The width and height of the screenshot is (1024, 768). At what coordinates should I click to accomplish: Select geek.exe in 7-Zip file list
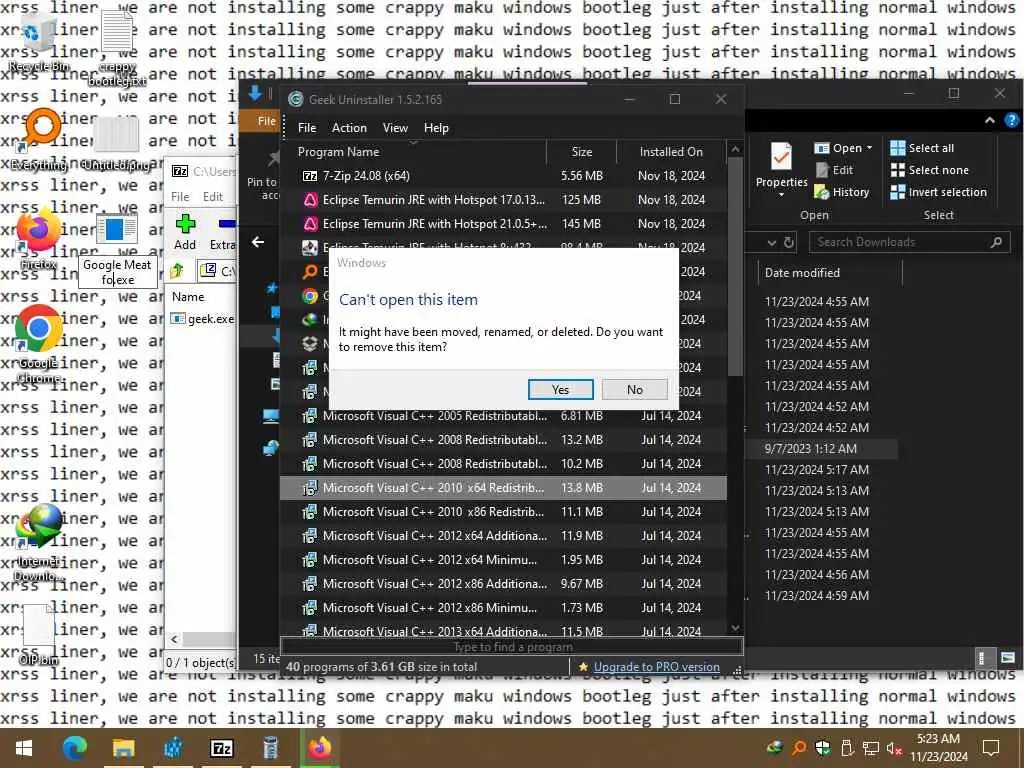pos(202,319)
